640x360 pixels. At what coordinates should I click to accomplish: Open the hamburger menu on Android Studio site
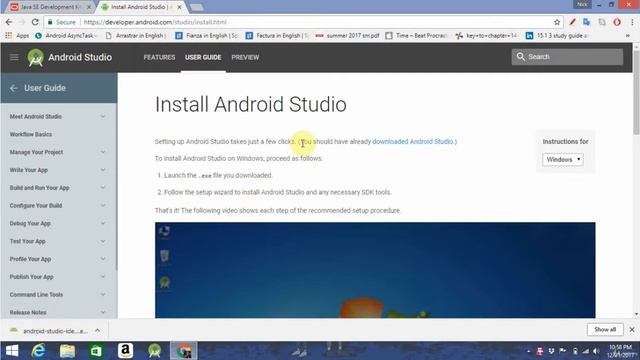point(14,57)
